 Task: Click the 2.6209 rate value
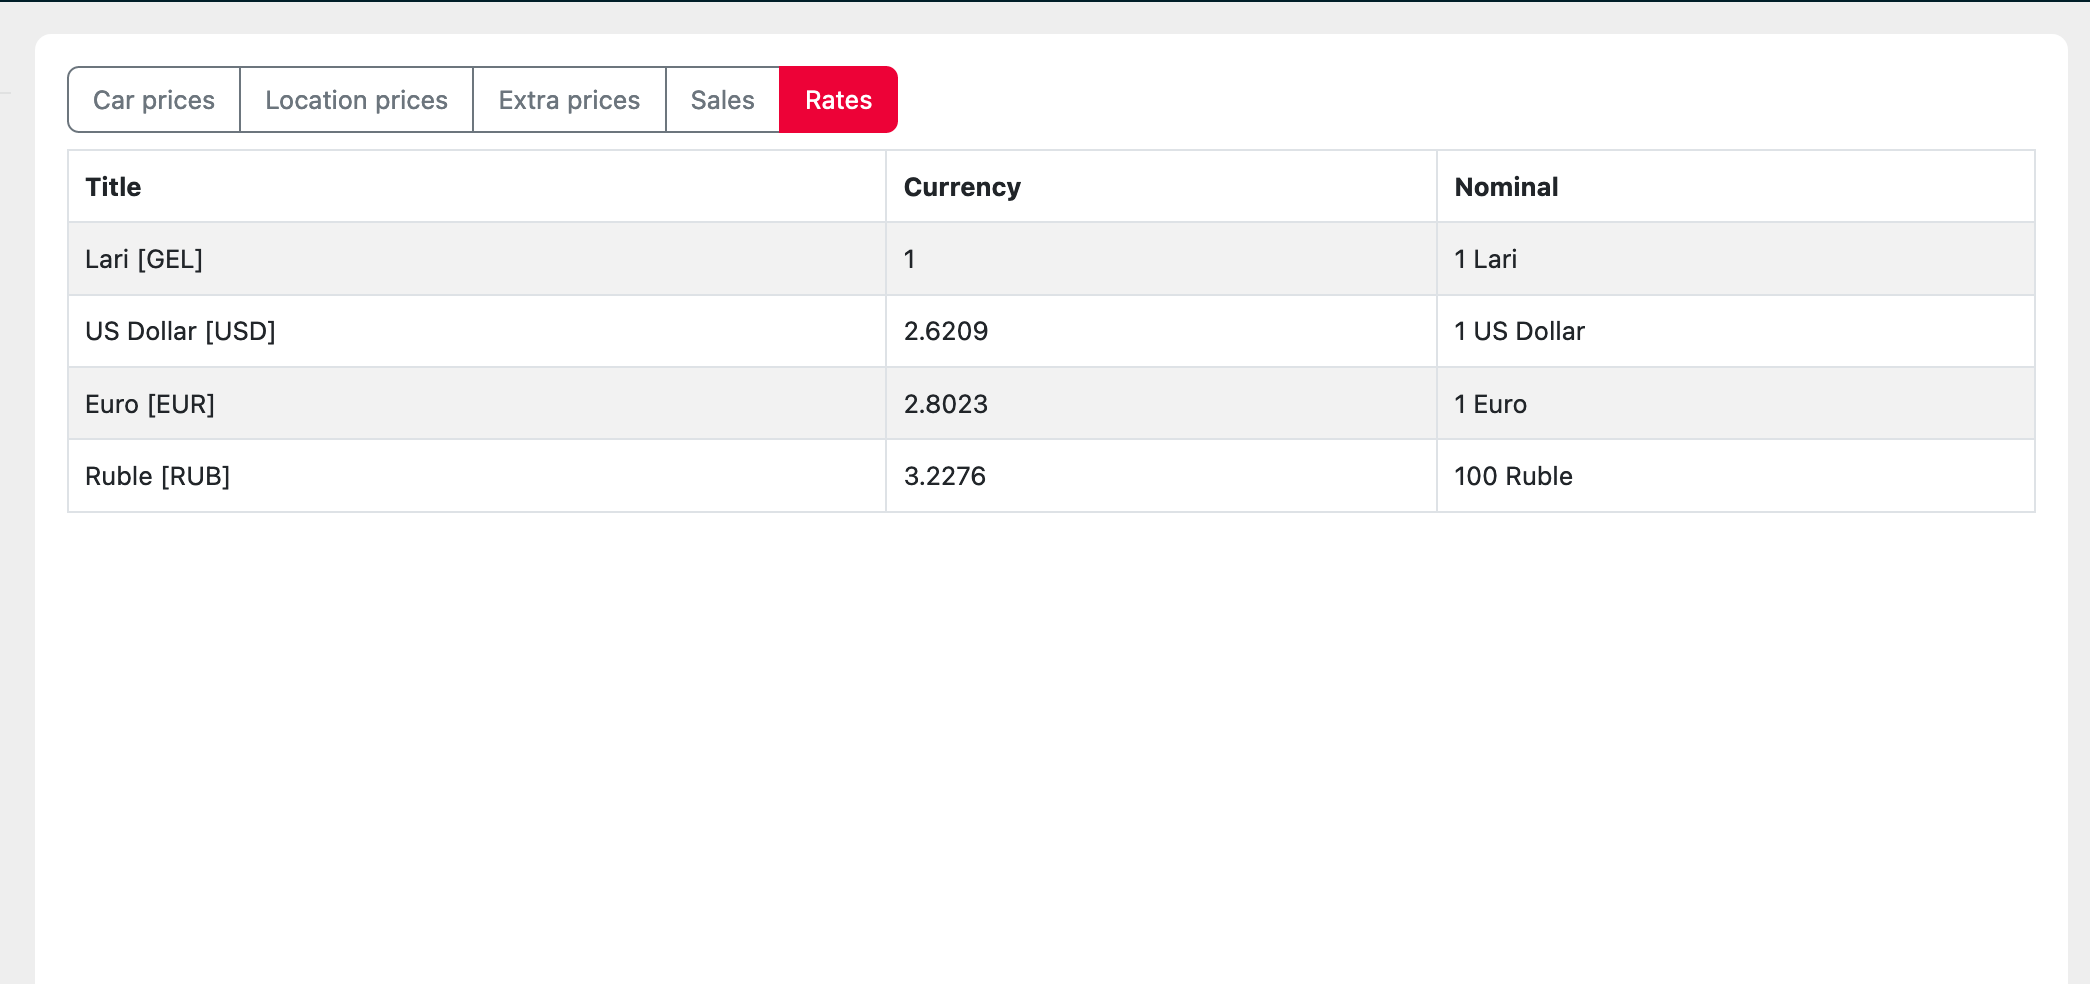946,331
